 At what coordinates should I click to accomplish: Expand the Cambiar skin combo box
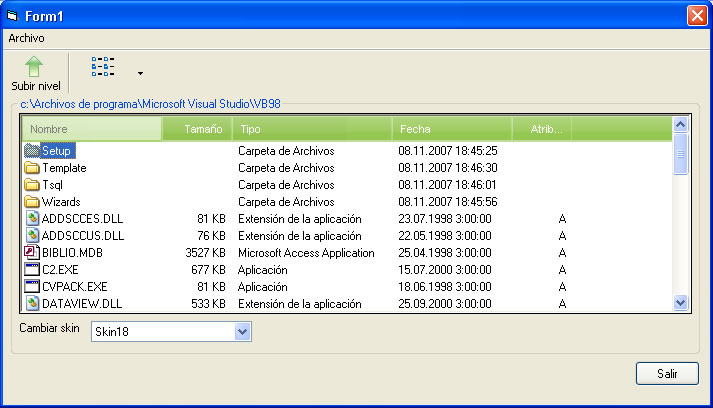click(241, 331)
